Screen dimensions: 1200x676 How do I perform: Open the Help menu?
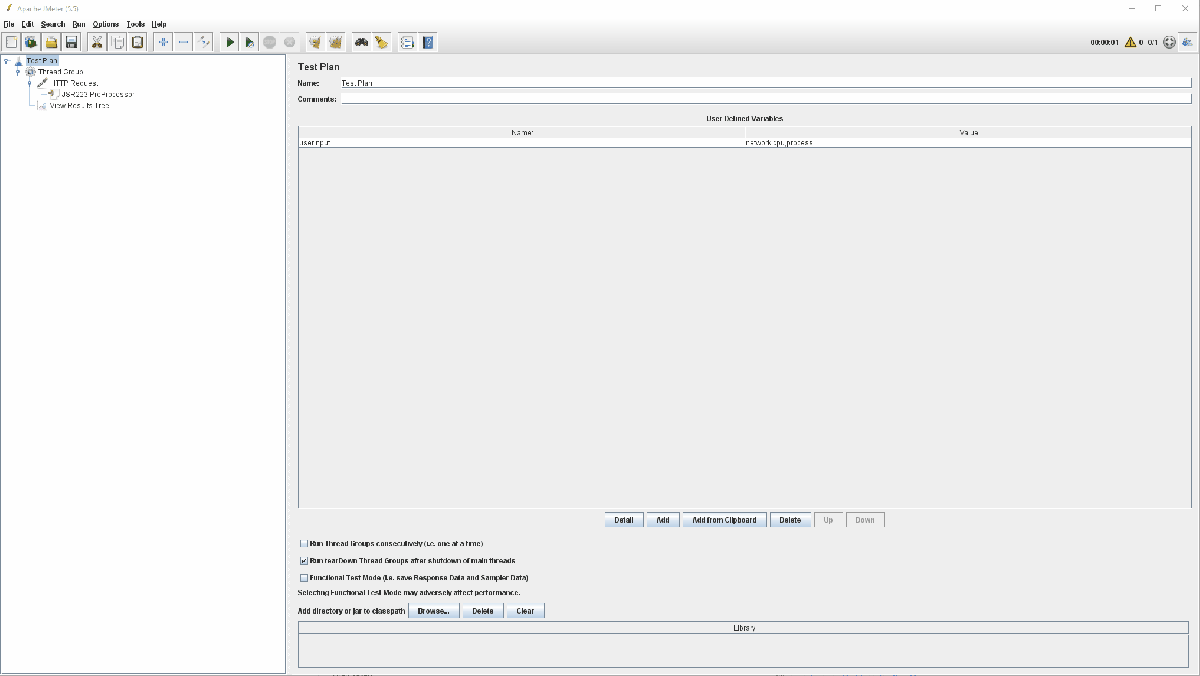(159, 24)
